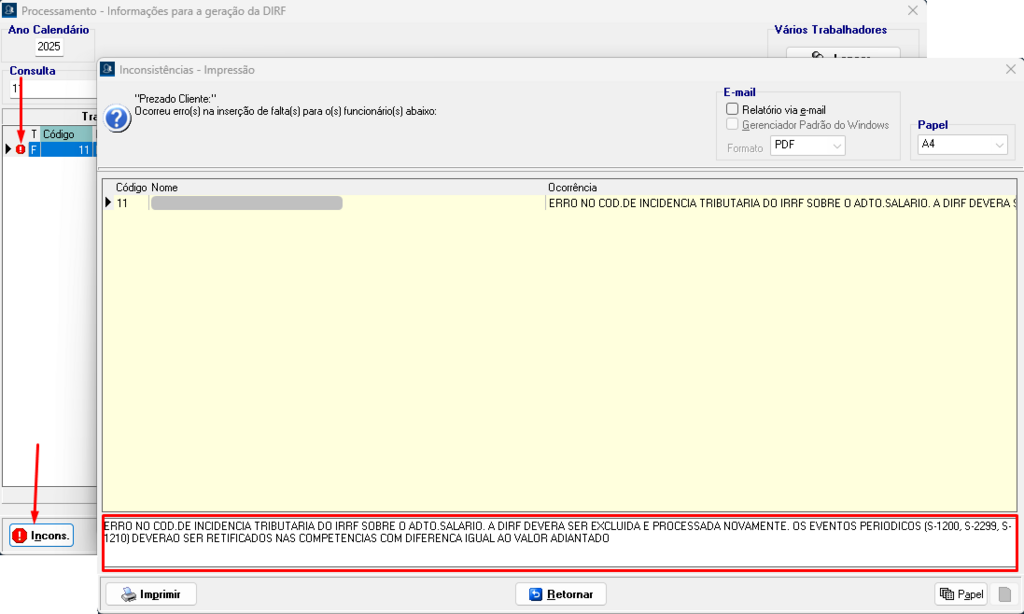This screenshot has height=614, width=1024.
Task: Enable Relatório via e-mail checkbox
Action: (x=733, y=109)
